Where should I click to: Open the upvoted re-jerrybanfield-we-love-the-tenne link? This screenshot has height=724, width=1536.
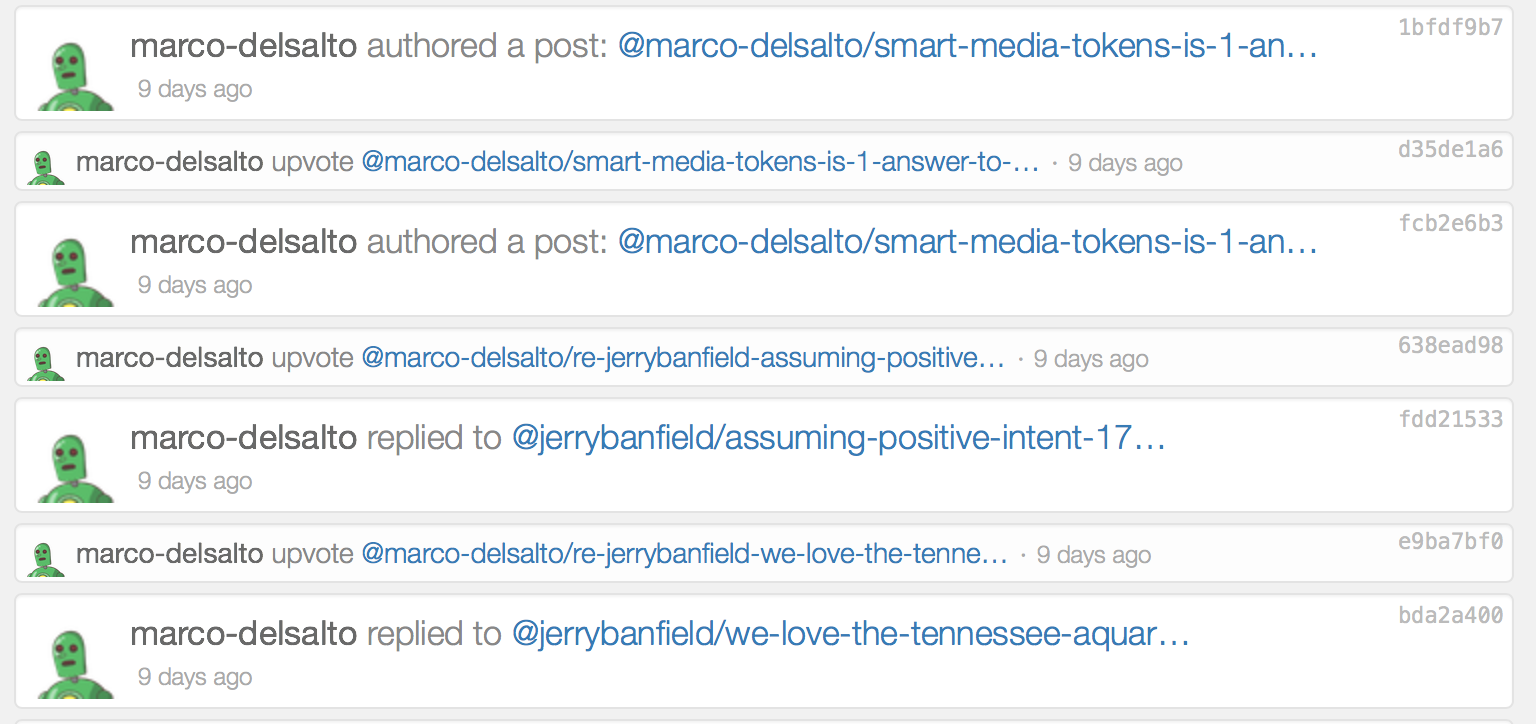pos(684,554)
